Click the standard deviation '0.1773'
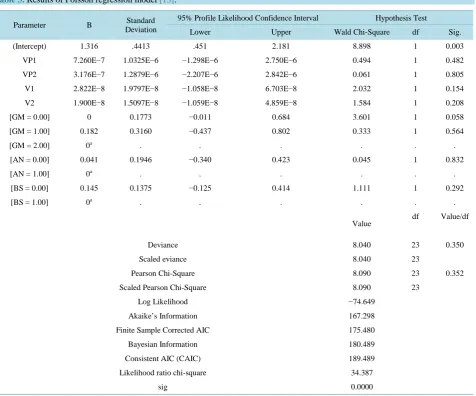 click(141, 117)
